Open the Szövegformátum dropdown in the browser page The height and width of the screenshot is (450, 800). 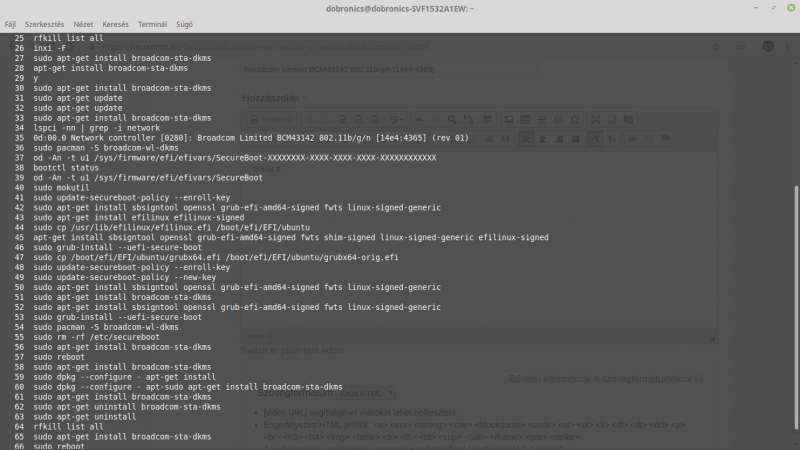pos(366,393)
